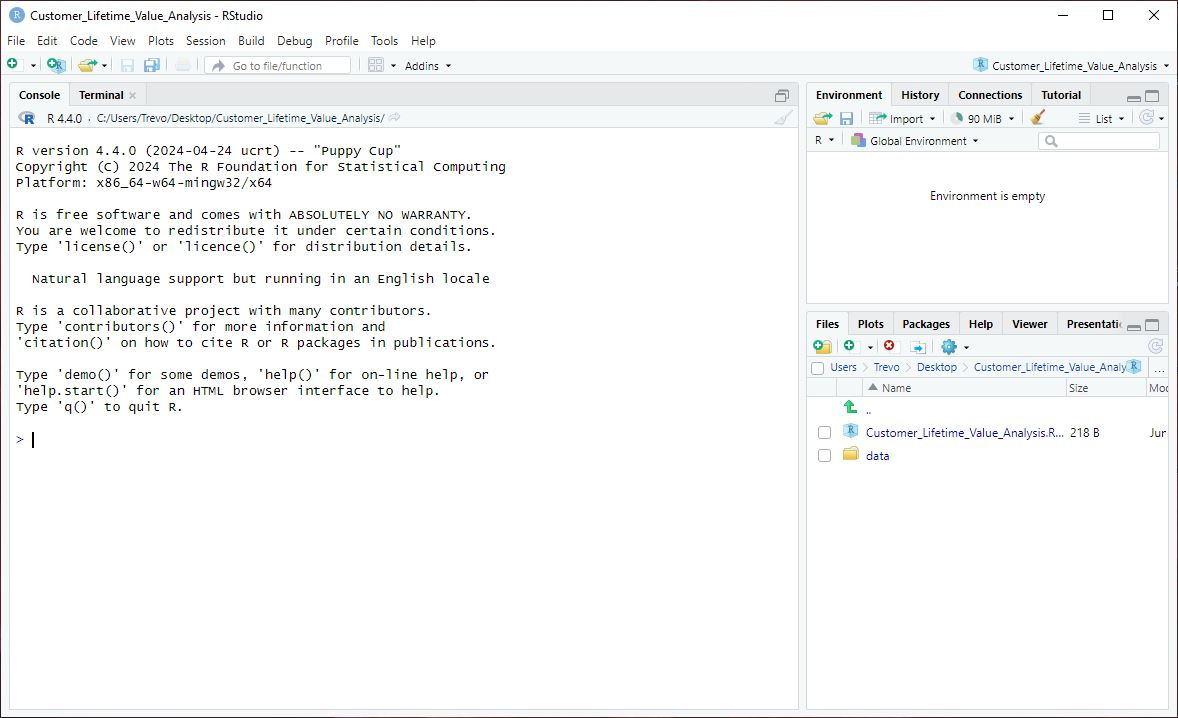Maximize the Console pane
Viewport: 1178px width, 718px height.
click(782, 95)
